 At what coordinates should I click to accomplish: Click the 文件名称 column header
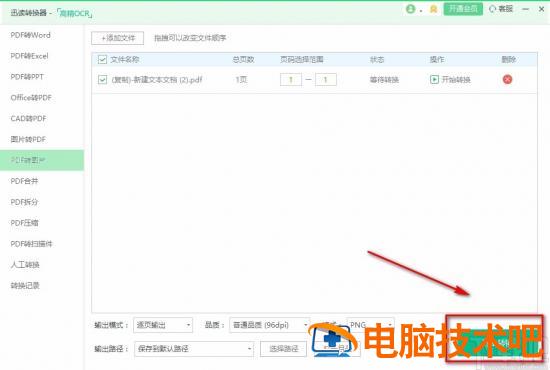(x=125, y=60)
